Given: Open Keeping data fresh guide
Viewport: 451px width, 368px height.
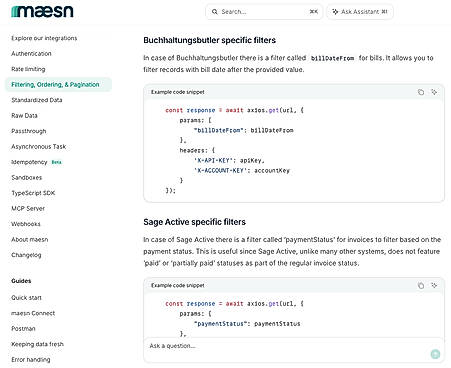Looking at the screenshot, I should (37, 344).
